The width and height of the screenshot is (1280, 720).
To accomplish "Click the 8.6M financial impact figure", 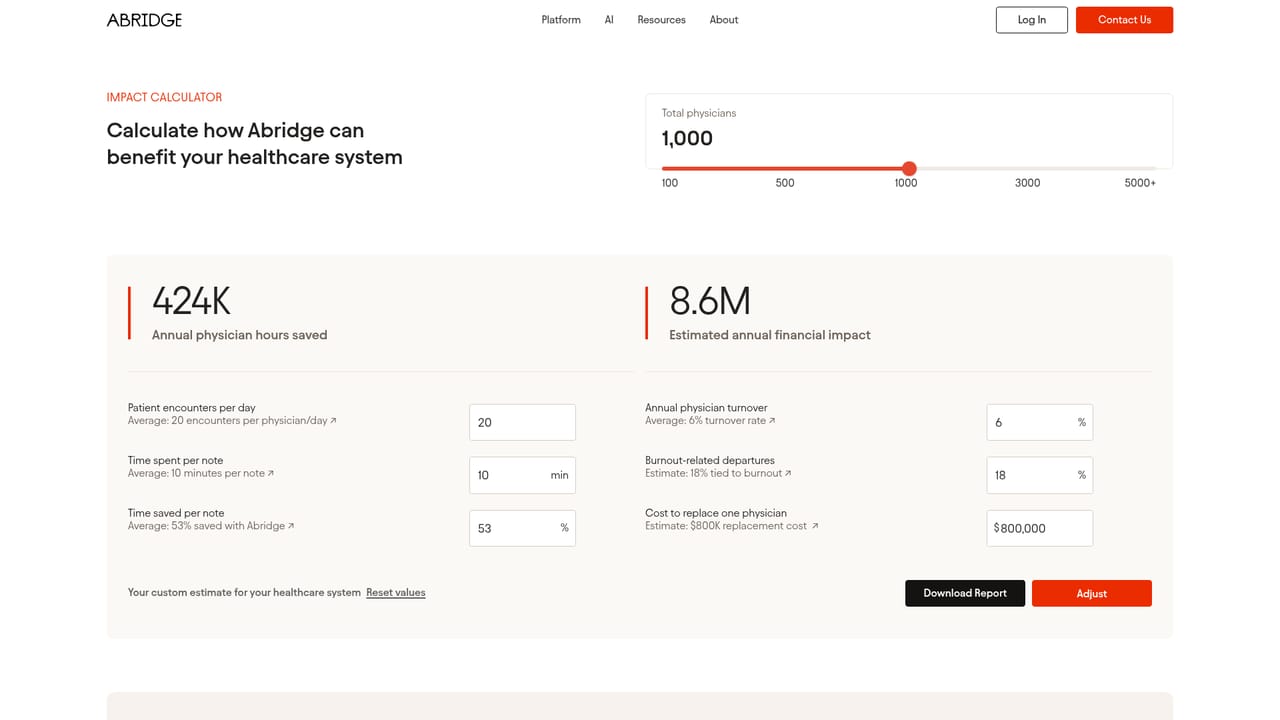I will point(710,301).
